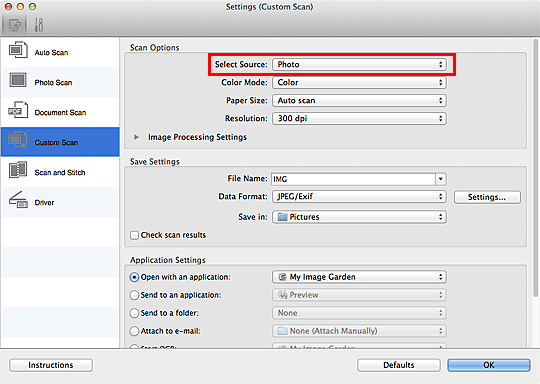Viewport: 540px width, 384px height.
Task: Select Send to a folder radio button
Action: pos(134,313)
